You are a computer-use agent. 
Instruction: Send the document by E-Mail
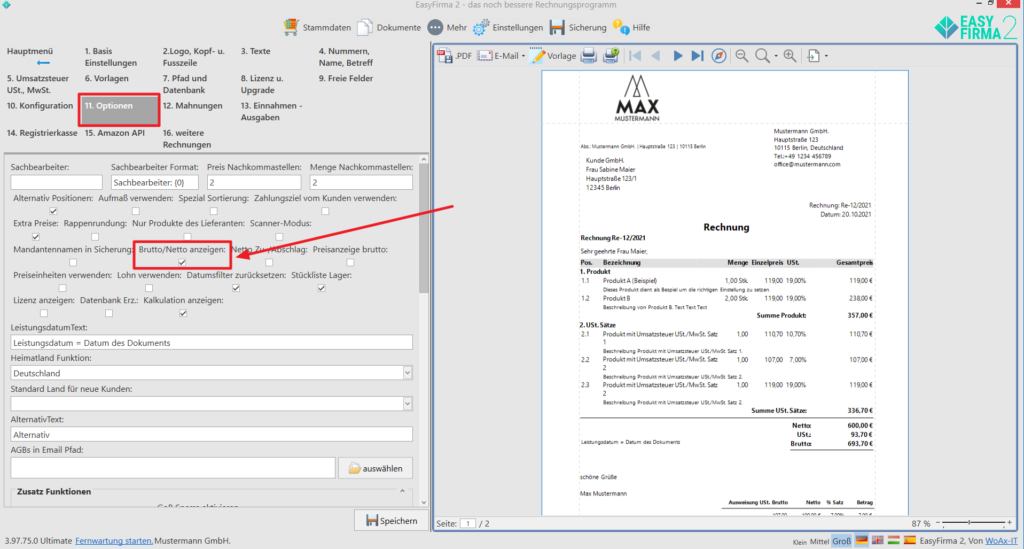pyautogui.click(x=498, y=56)
